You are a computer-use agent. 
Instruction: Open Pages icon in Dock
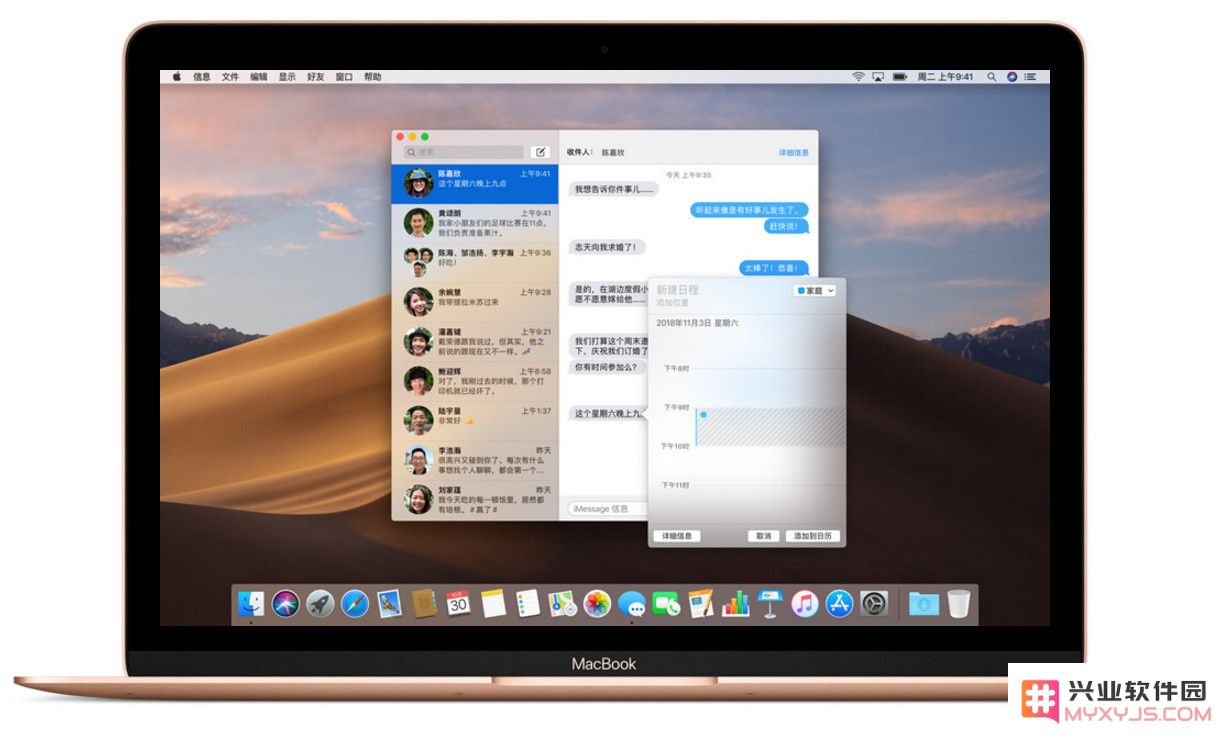pos(701,603)
